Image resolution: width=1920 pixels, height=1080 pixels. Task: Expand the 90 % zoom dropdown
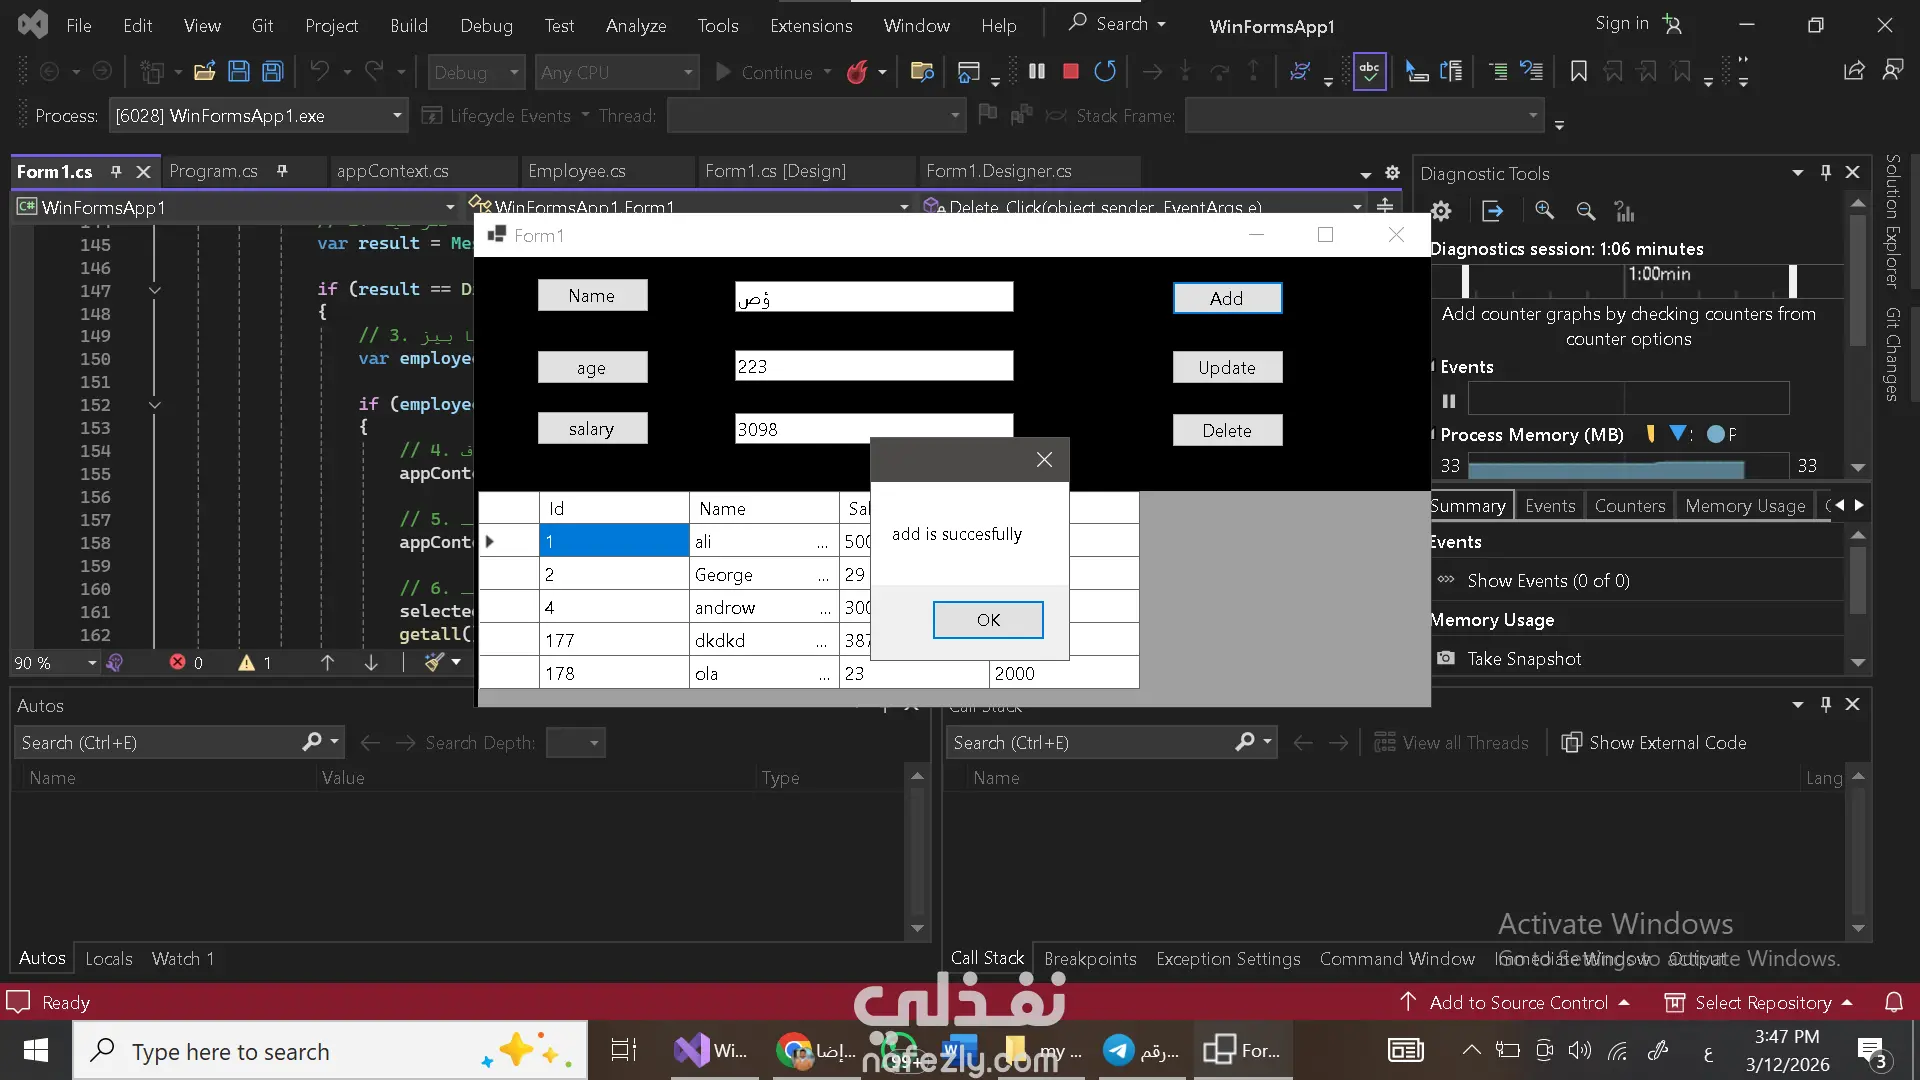point(92,663)
